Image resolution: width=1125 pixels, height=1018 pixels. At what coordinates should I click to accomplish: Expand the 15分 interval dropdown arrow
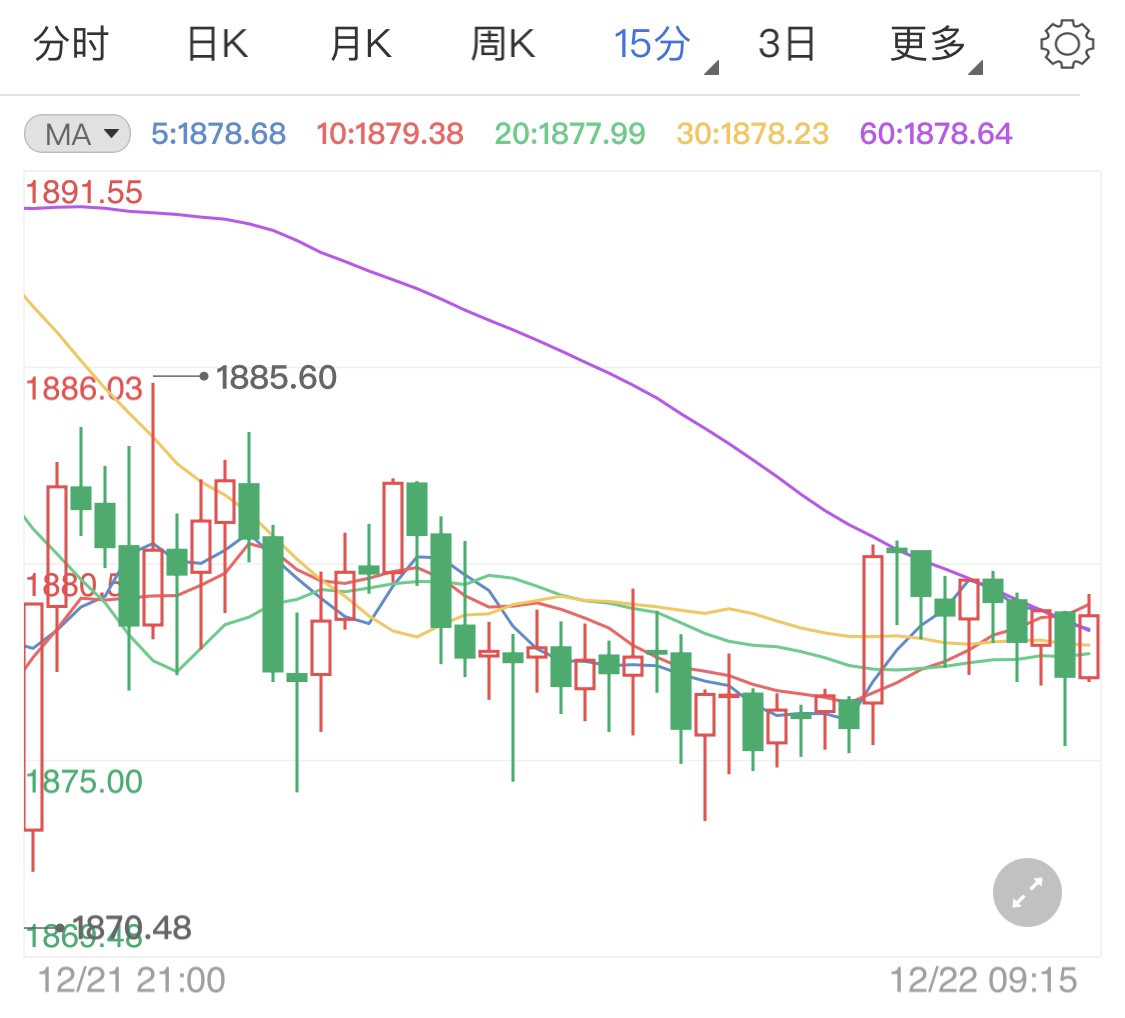click(711, 64)
